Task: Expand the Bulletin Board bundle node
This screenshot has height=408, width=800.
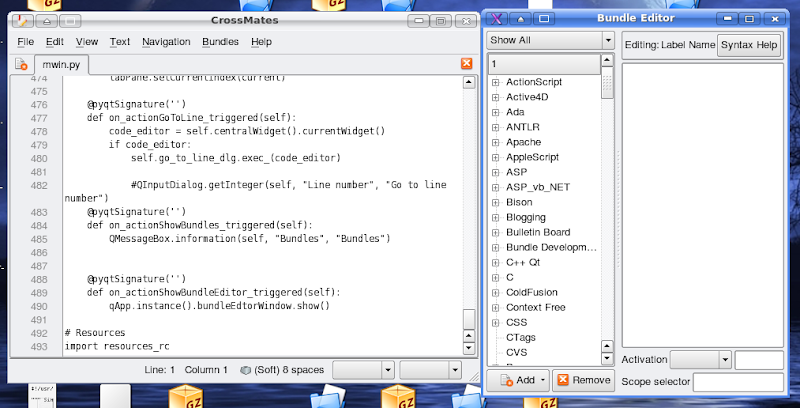Action: (495, 233)
